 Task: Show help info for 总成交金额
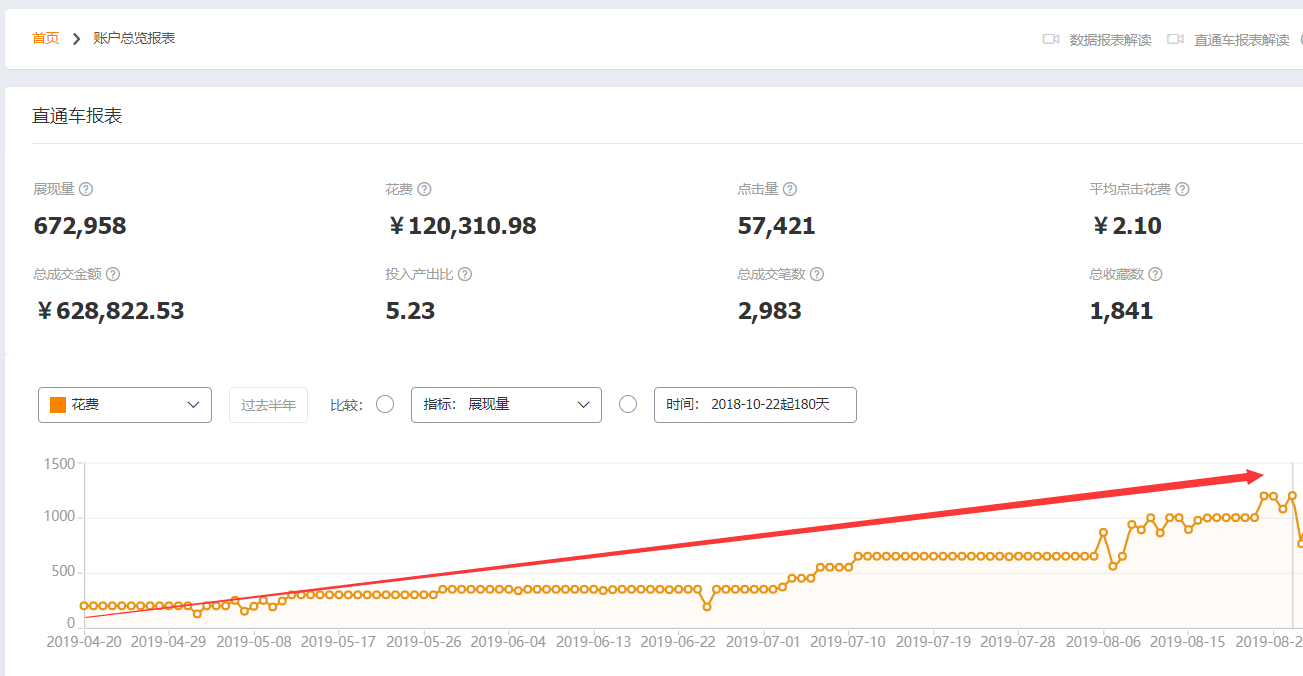(x=113, y=275)
